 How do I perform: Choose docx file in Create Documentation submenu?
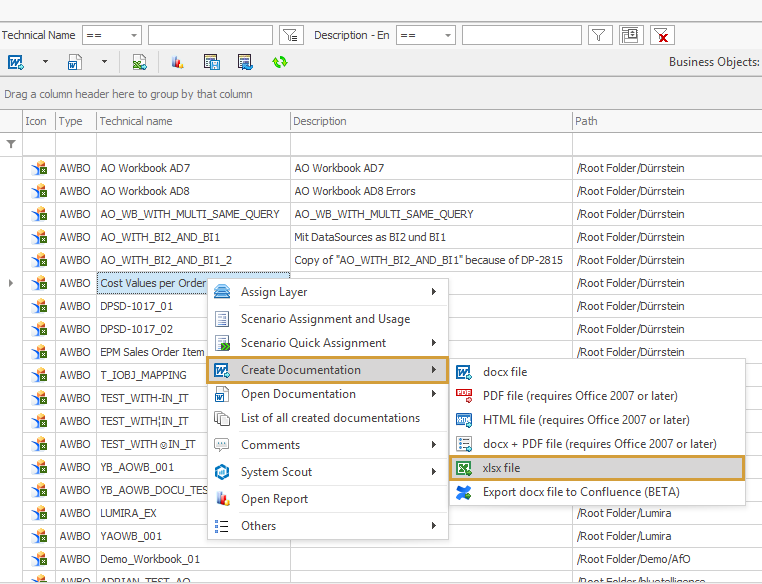505,372
